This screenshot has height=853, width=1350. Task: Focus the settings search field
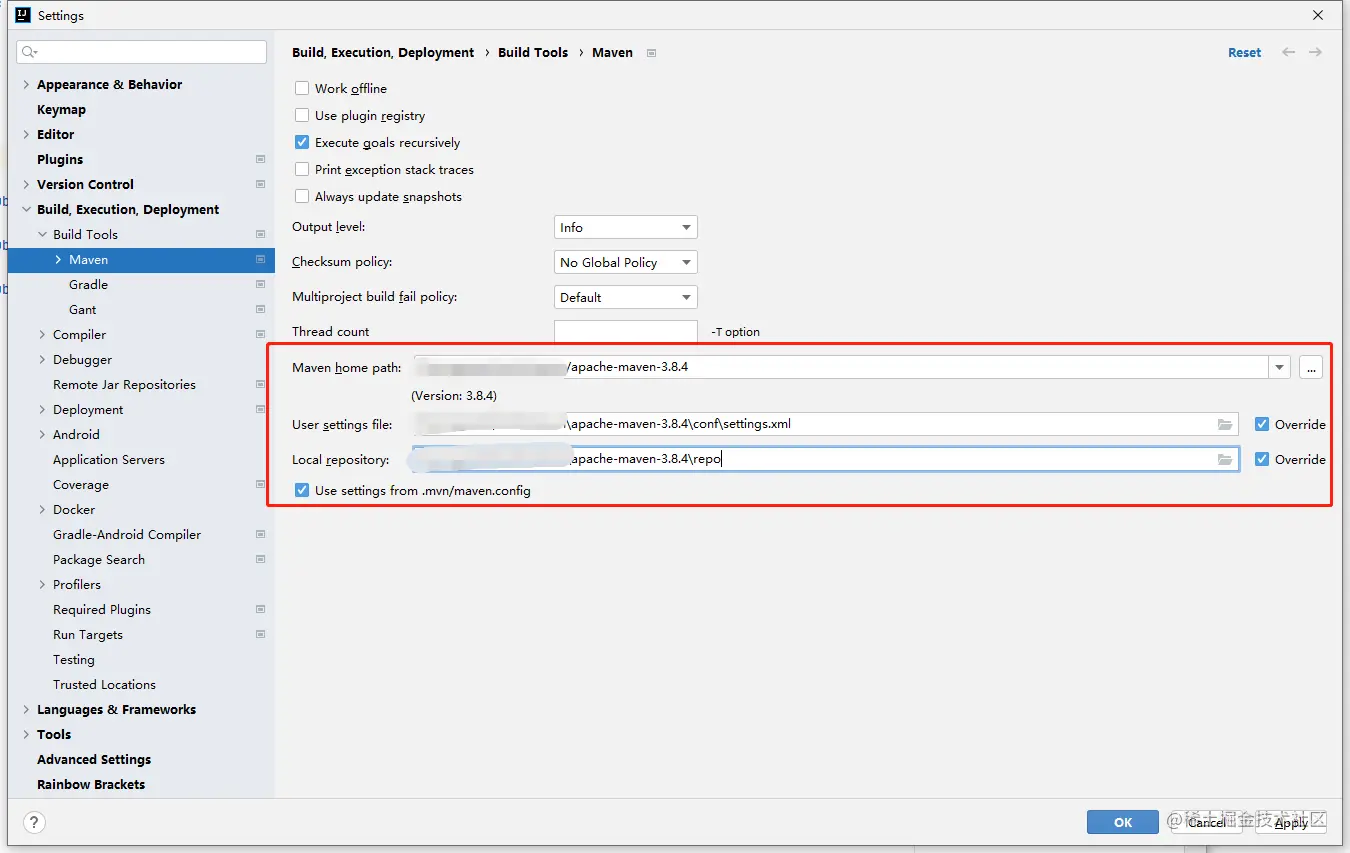[x=141, y=52]
